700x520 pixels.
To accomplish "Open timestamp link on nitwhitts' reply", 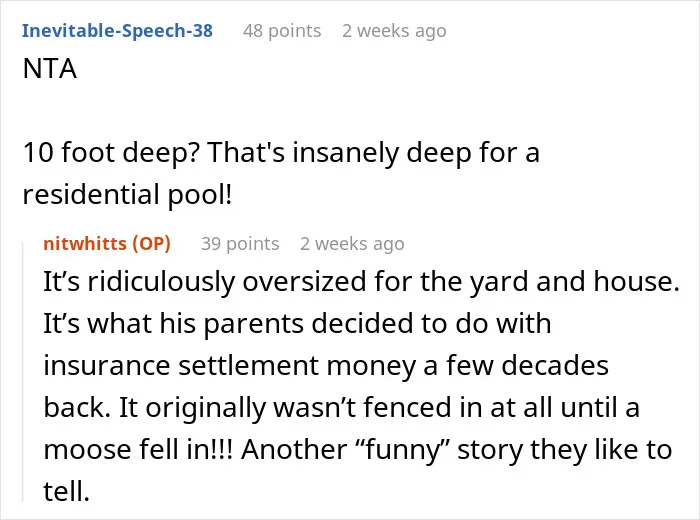I will (x=352, y=244).
